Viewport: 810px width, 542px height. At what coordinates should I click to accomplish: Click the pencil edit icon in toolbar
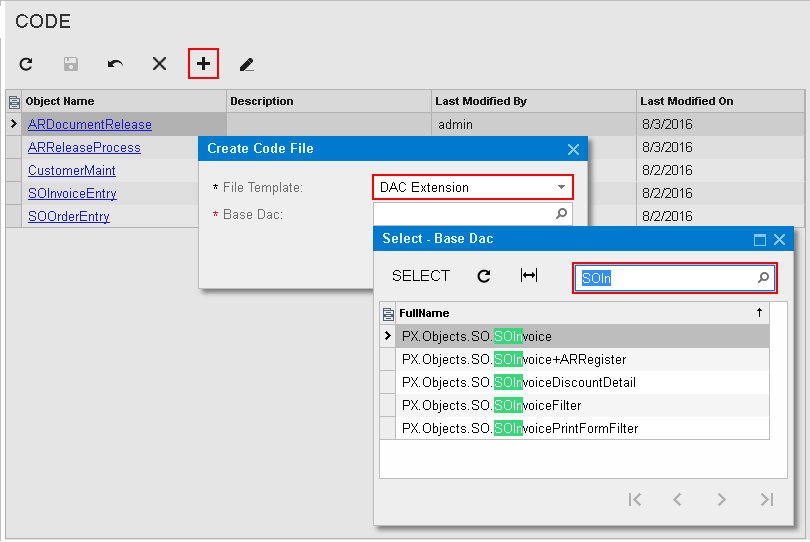(x=247, y=64)
